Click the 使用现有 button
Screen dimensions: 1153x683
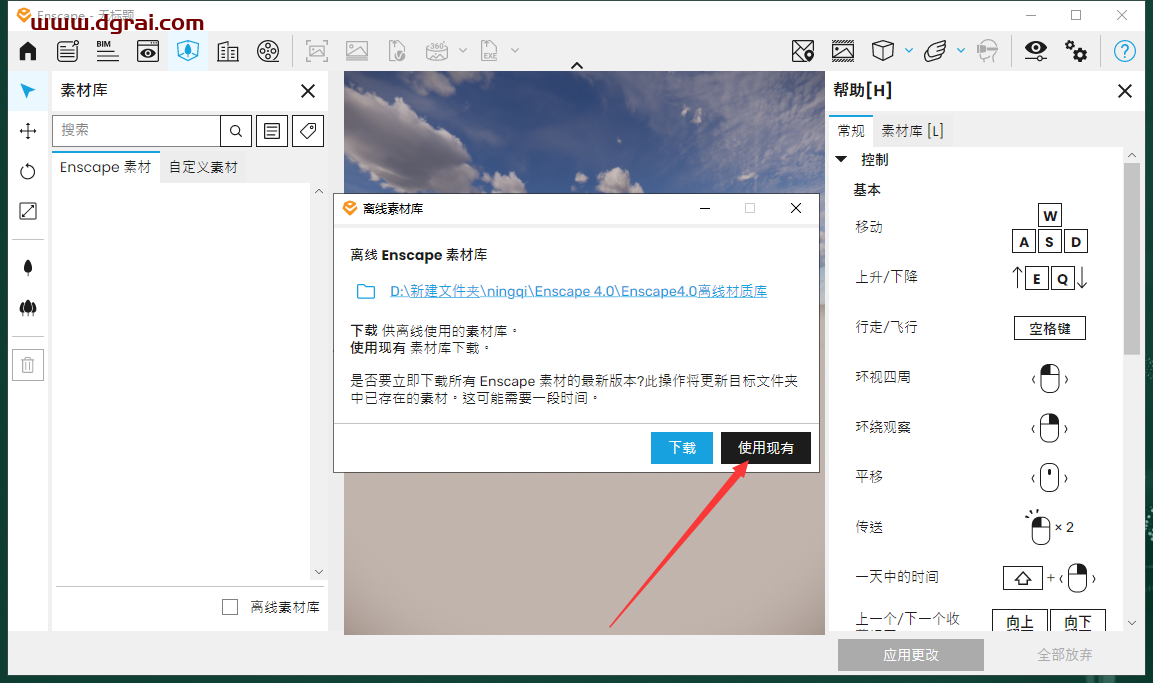tap(765, 448)
